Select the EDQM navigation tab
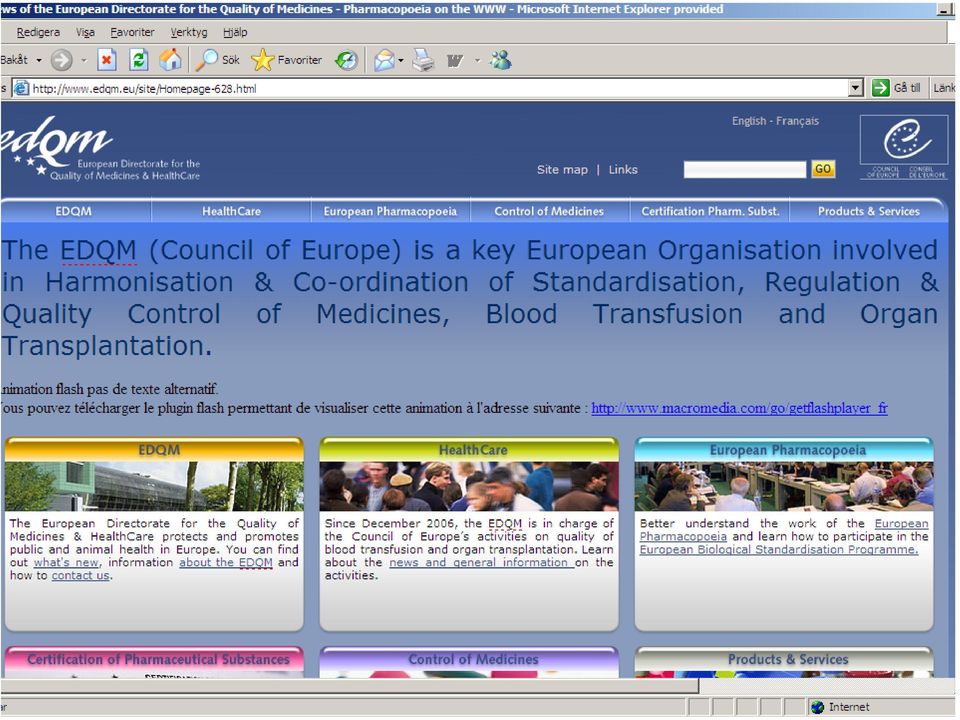Viewport: 960px width, 720px height. (x=73, y=211)
